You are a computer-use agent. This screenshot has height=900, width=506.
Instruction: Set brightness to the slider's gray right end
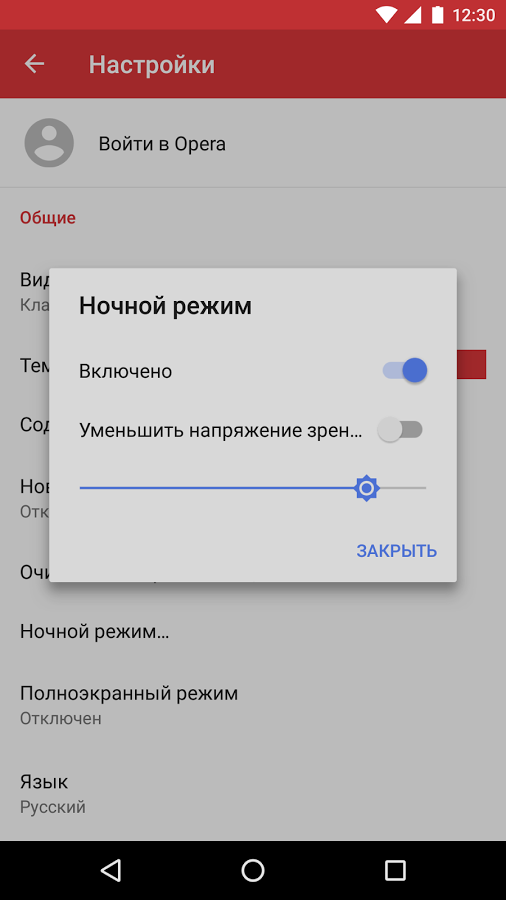tap(423, 488)
